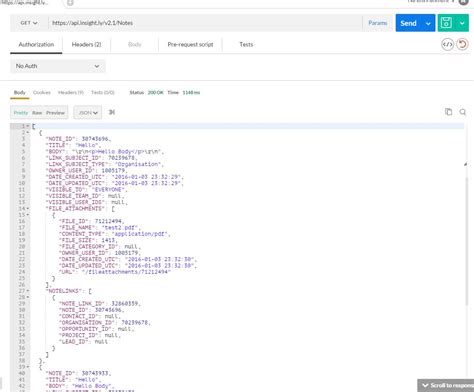Screen dimensions: 474x392
Task: Click the "Organisation" value
Action: point(138,164)
